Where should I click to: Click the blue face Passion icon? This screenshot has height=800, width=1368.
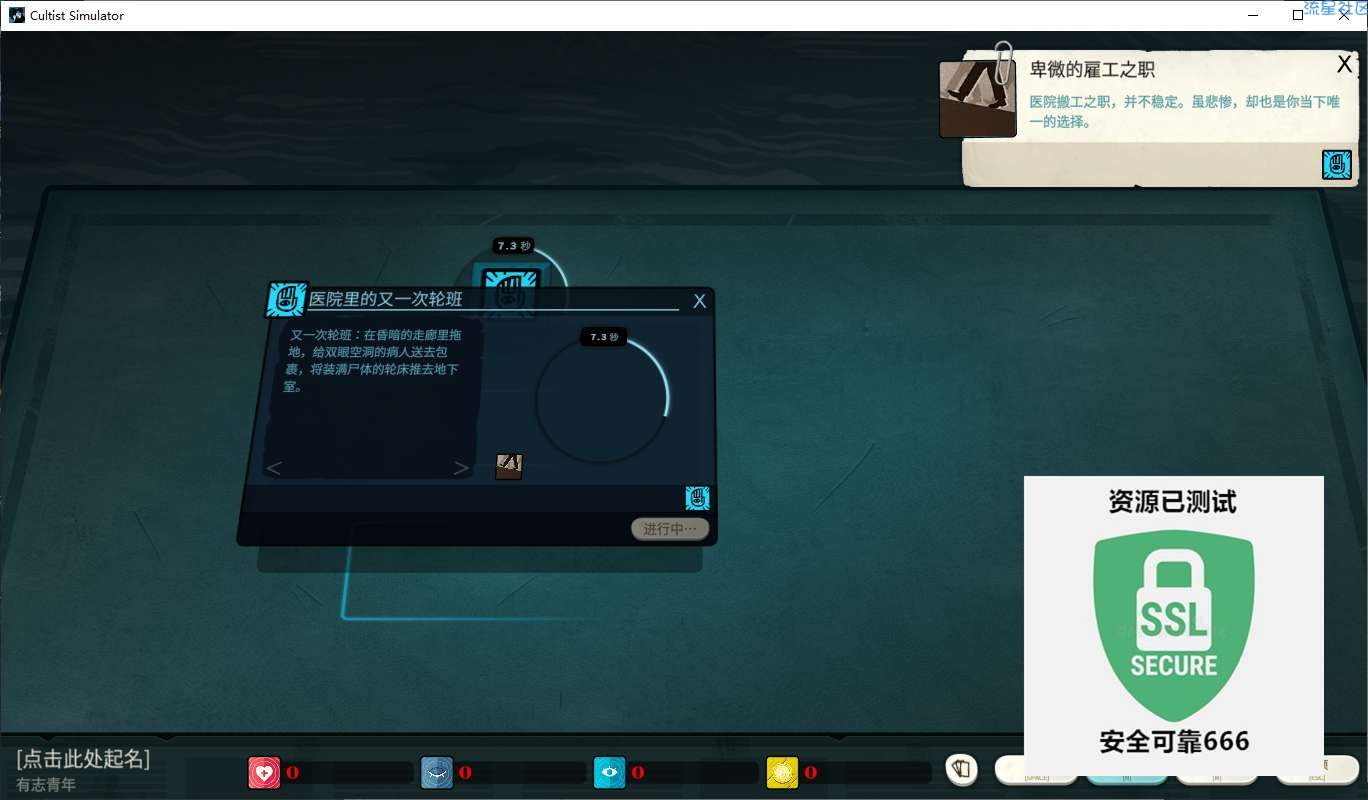(x=437, y=773)
